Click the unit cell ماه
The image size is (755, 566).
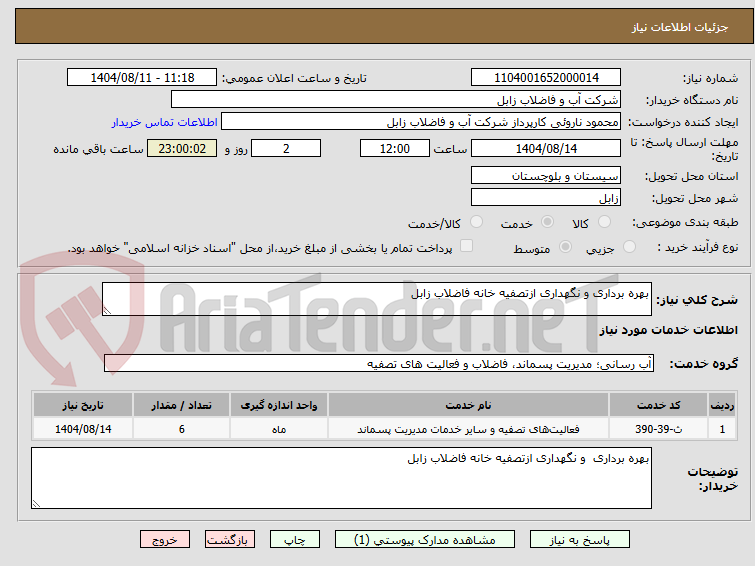coord(279,429)
